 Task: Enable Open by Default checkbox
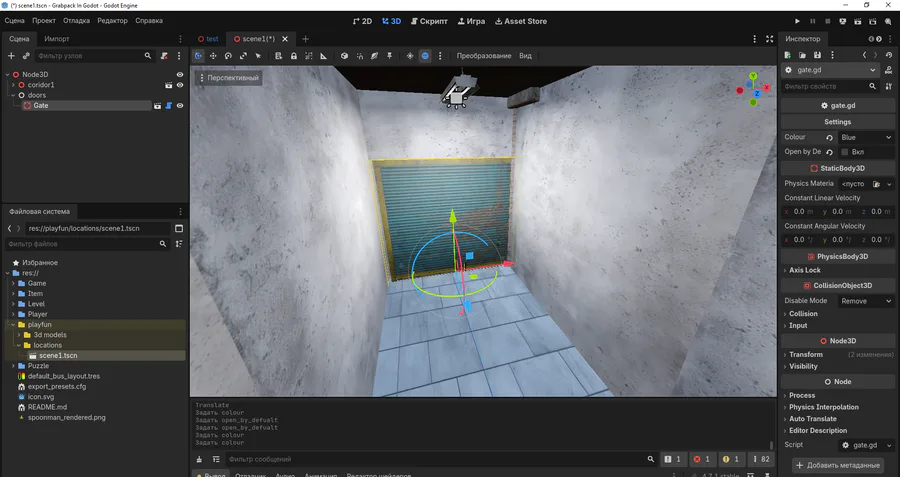(x=845, y=152)
